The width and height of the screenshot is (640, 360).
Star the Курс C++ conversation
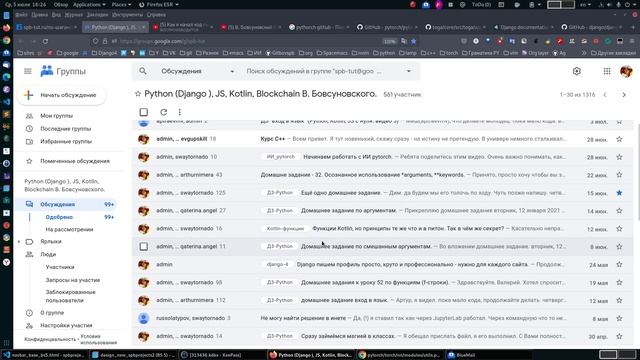click(x=619, y=139)
